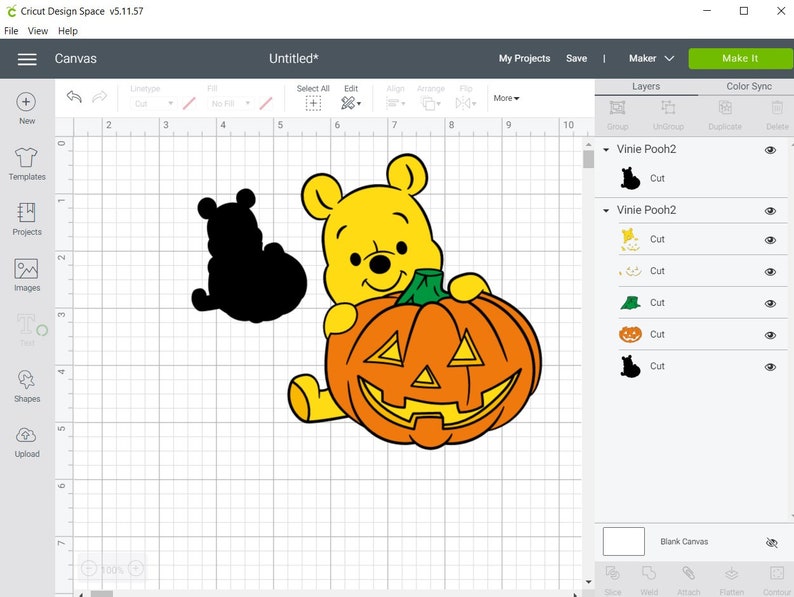The width and height of the screenshot is (794, 597).
Task: Click the Save button
Action: [576, 58]
